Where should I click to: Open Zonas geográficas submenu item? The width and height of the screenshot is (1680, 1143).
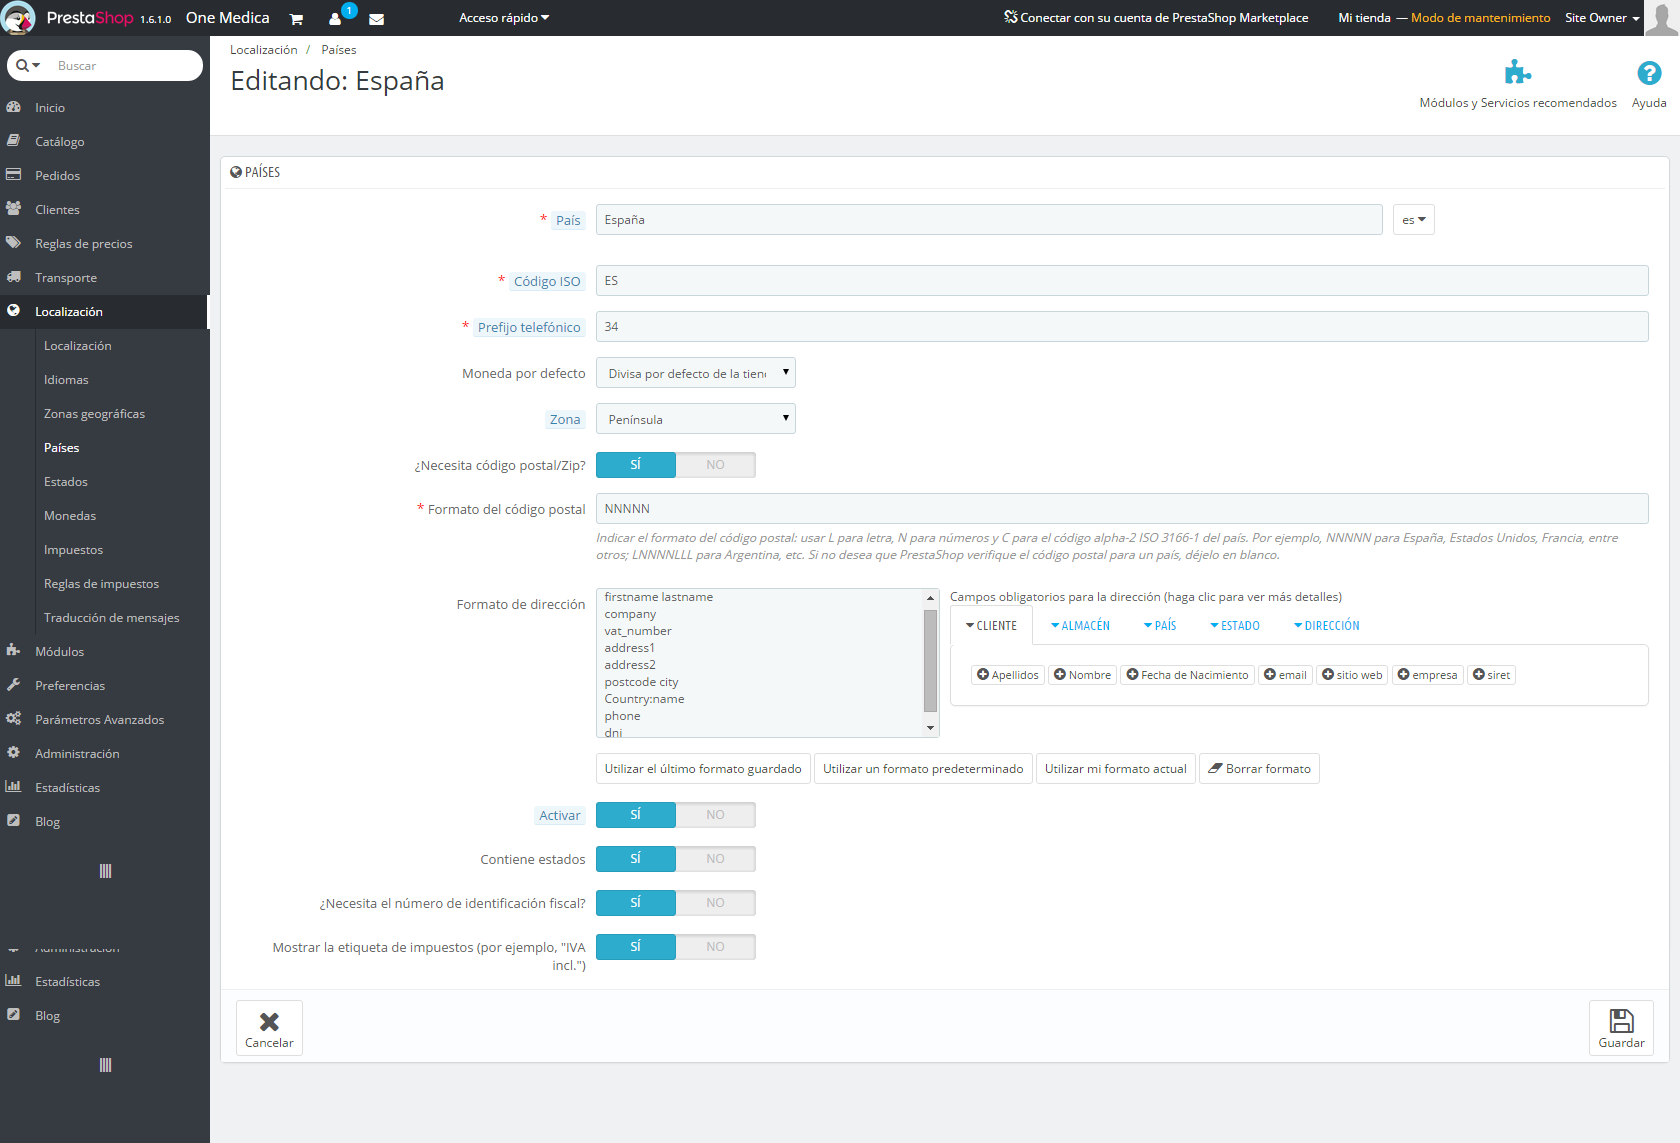pyautogui.click(x=94, y=414)
